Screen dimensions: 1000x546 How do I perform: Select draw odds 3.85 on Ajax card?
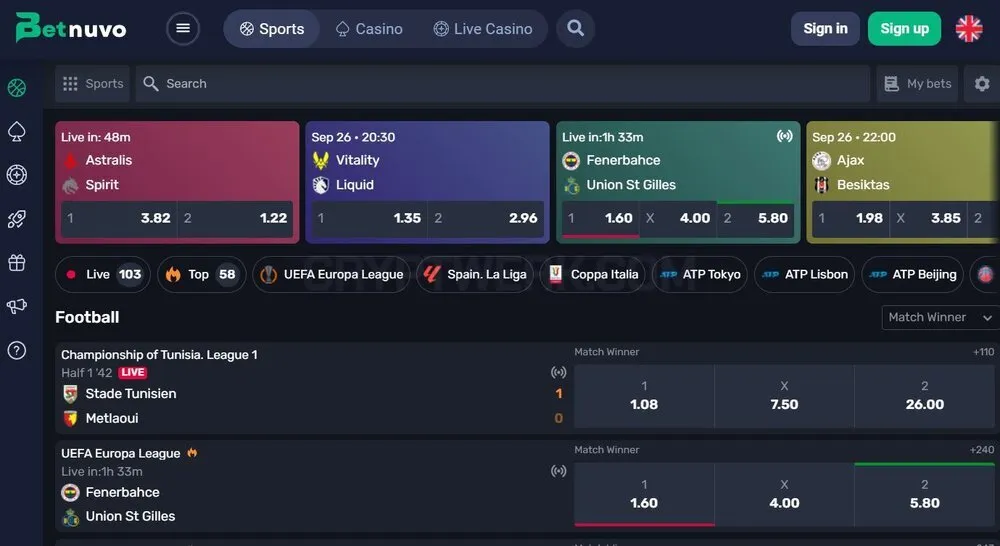pyautogui.click(x=929, y=218)
